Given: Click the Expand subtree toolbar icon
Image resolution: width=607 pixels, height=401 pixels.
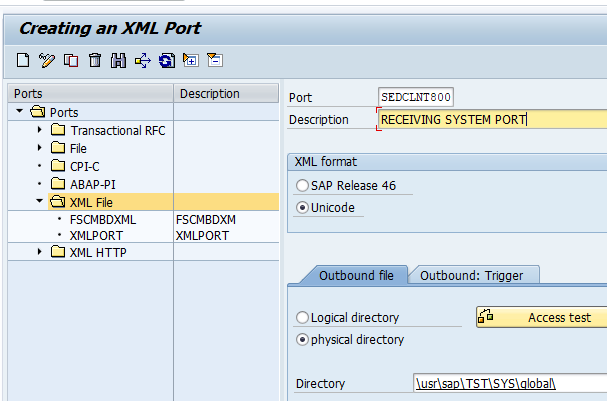Looking at the screenshot, I should (x=191, y=61).
